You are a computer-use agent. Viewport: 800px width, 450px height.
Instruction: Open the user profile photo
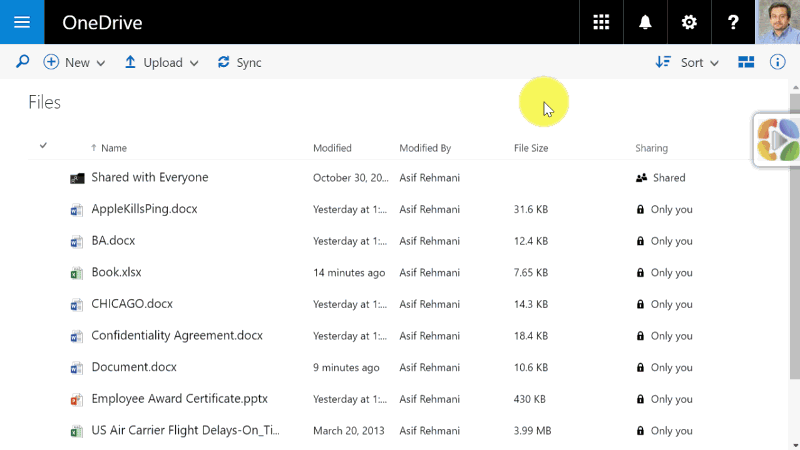778,22
